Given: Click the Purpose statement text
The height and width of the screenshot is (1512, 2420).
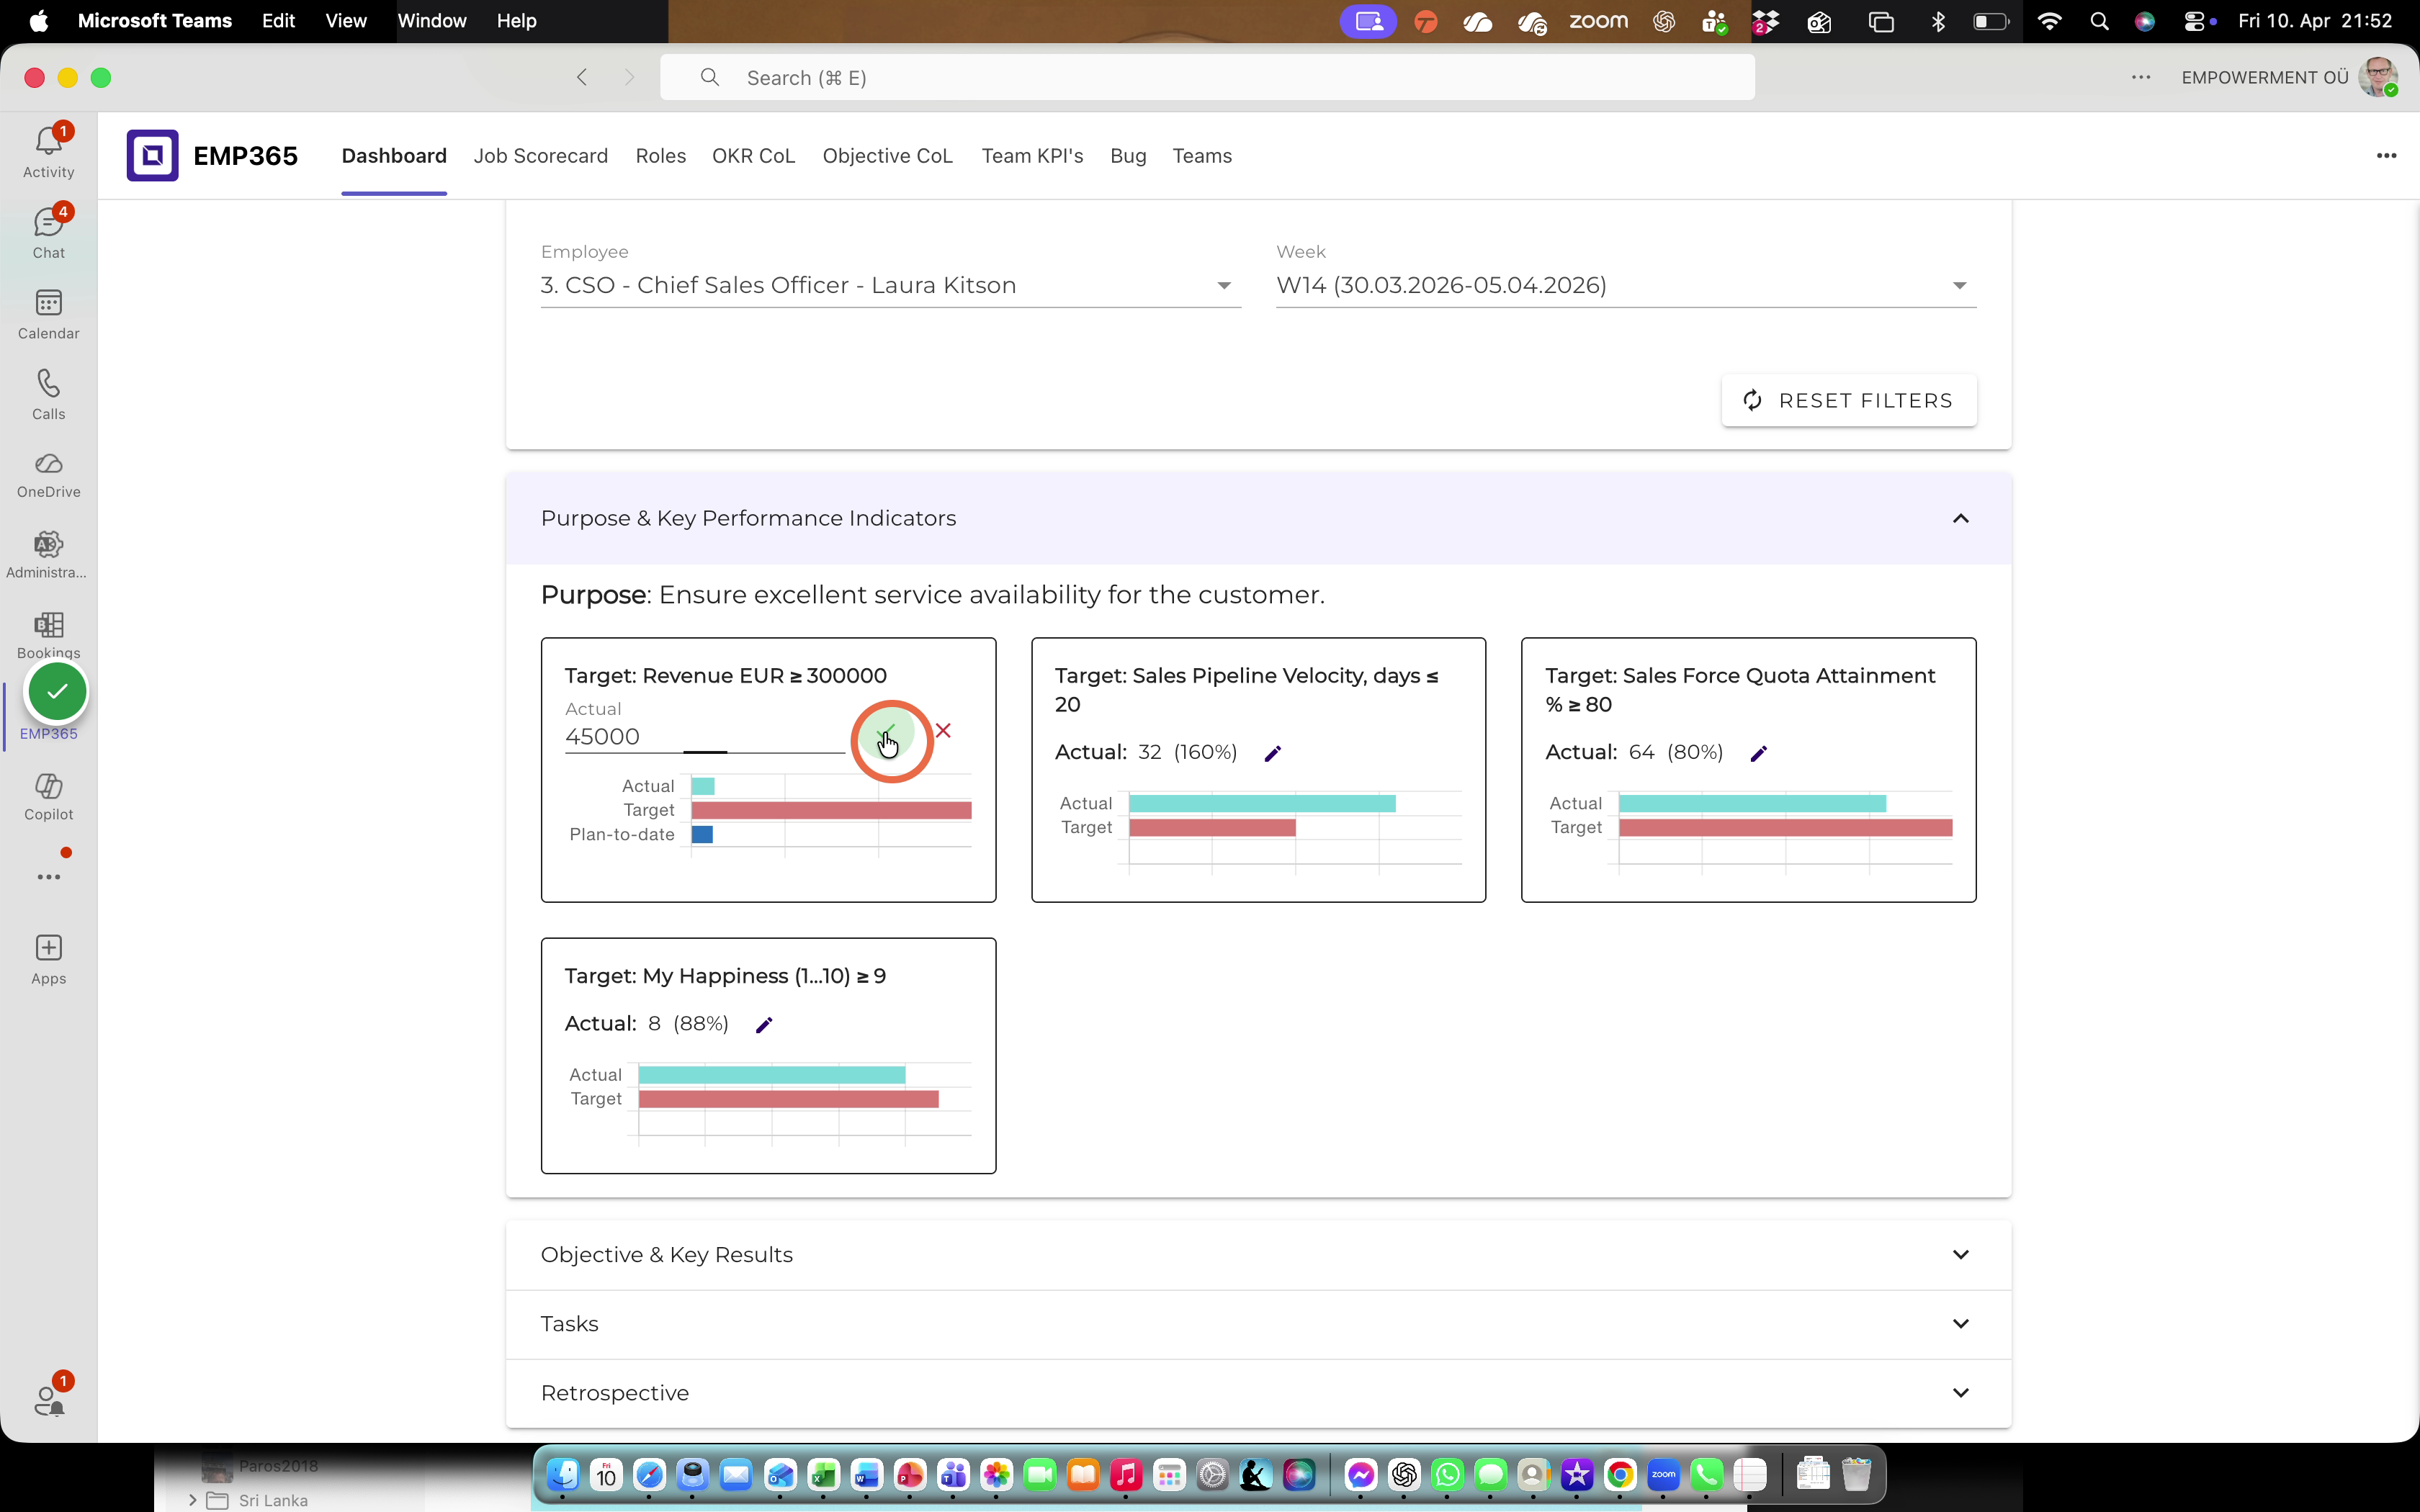Looking at the screenshot, I should click(932, 595).
